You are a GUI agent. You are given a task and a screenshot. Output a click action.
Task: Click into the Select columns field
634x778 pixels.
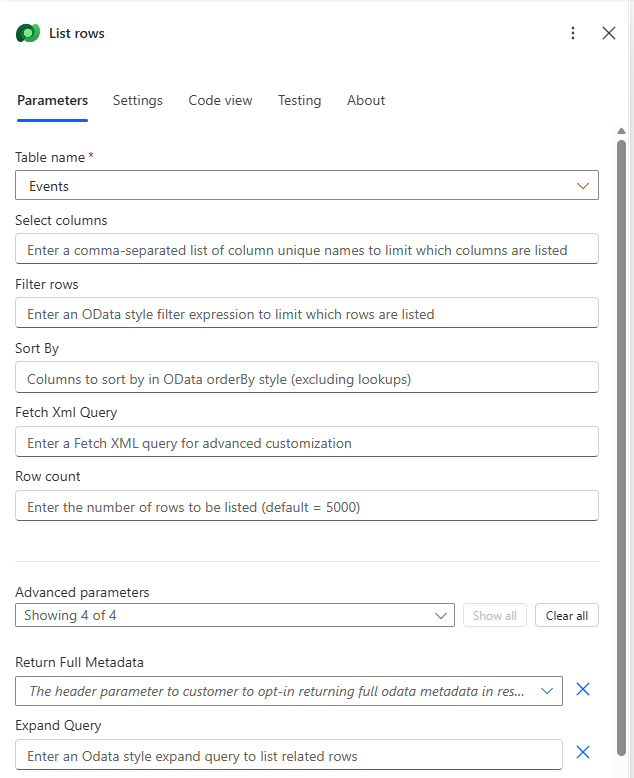tap(306, 250)
